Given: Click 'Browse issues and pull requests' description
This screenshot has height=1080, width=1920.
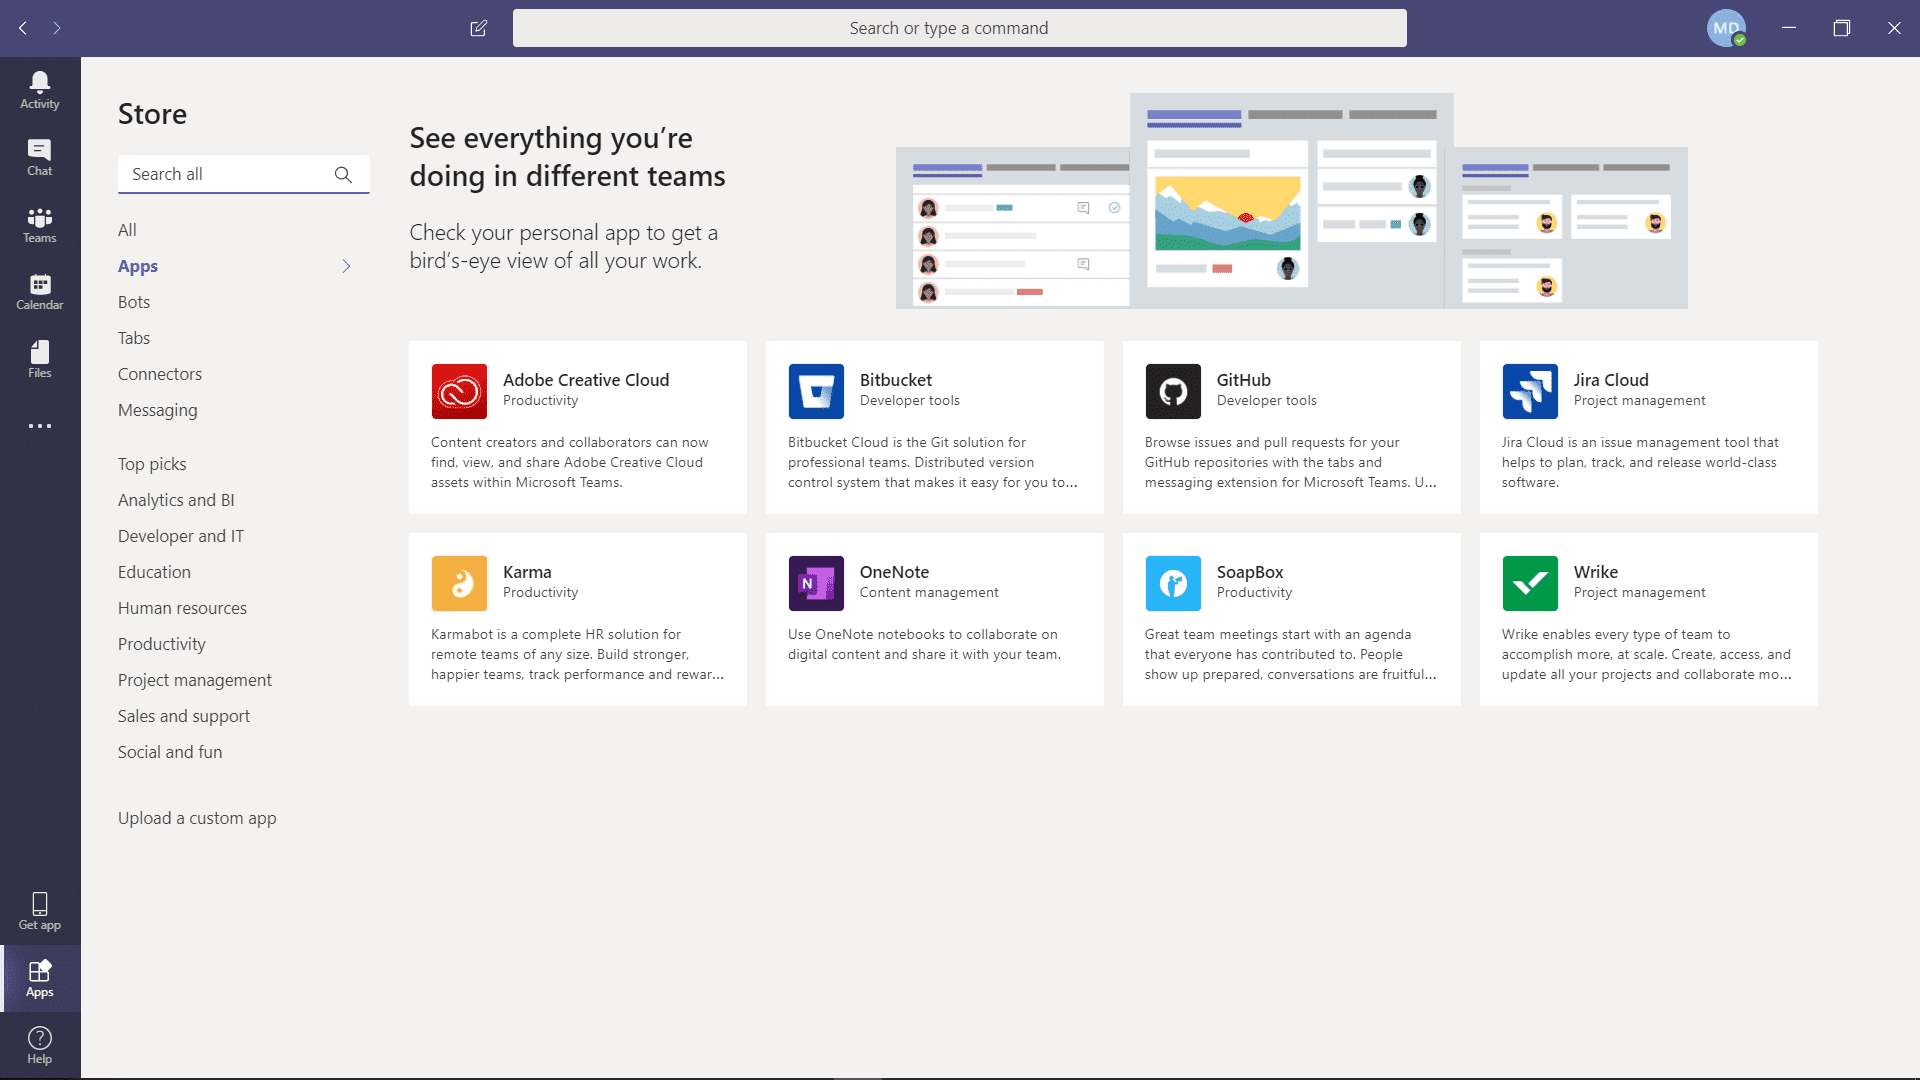Looking at the screenshot, I should 1290,462.
